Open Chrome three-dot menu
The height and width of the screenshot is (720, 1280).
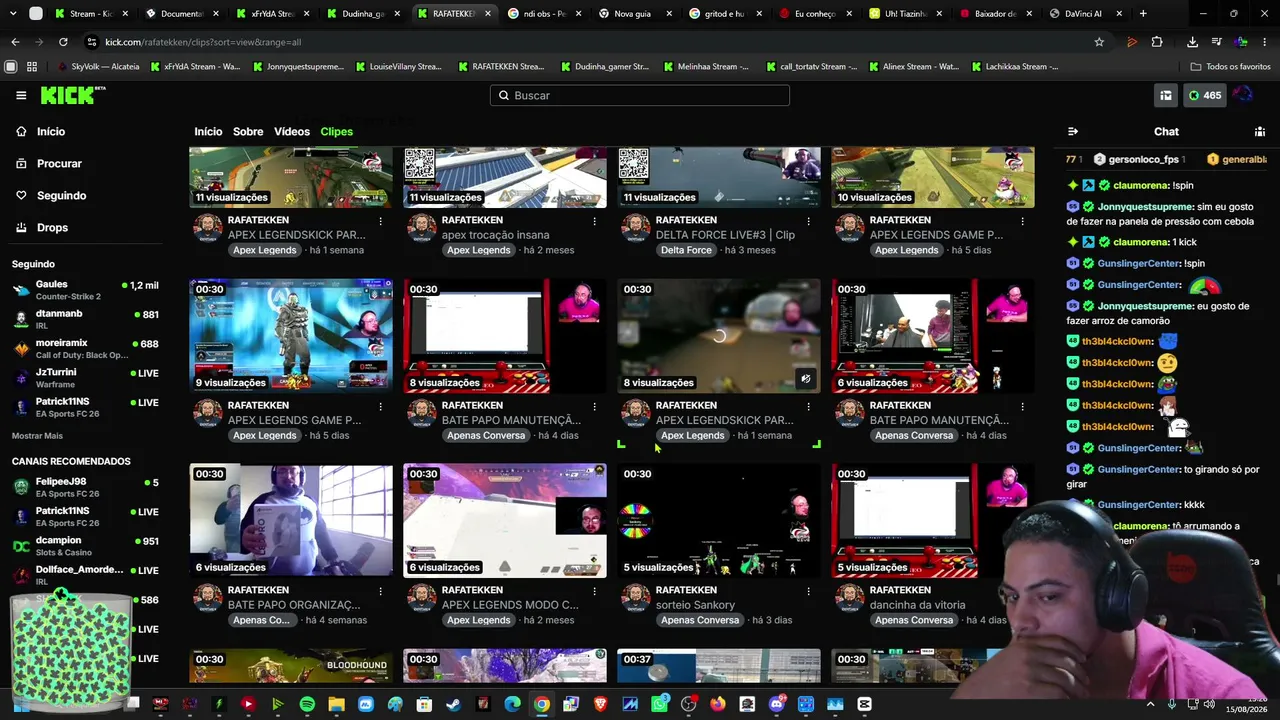[x=1265, y=42]
